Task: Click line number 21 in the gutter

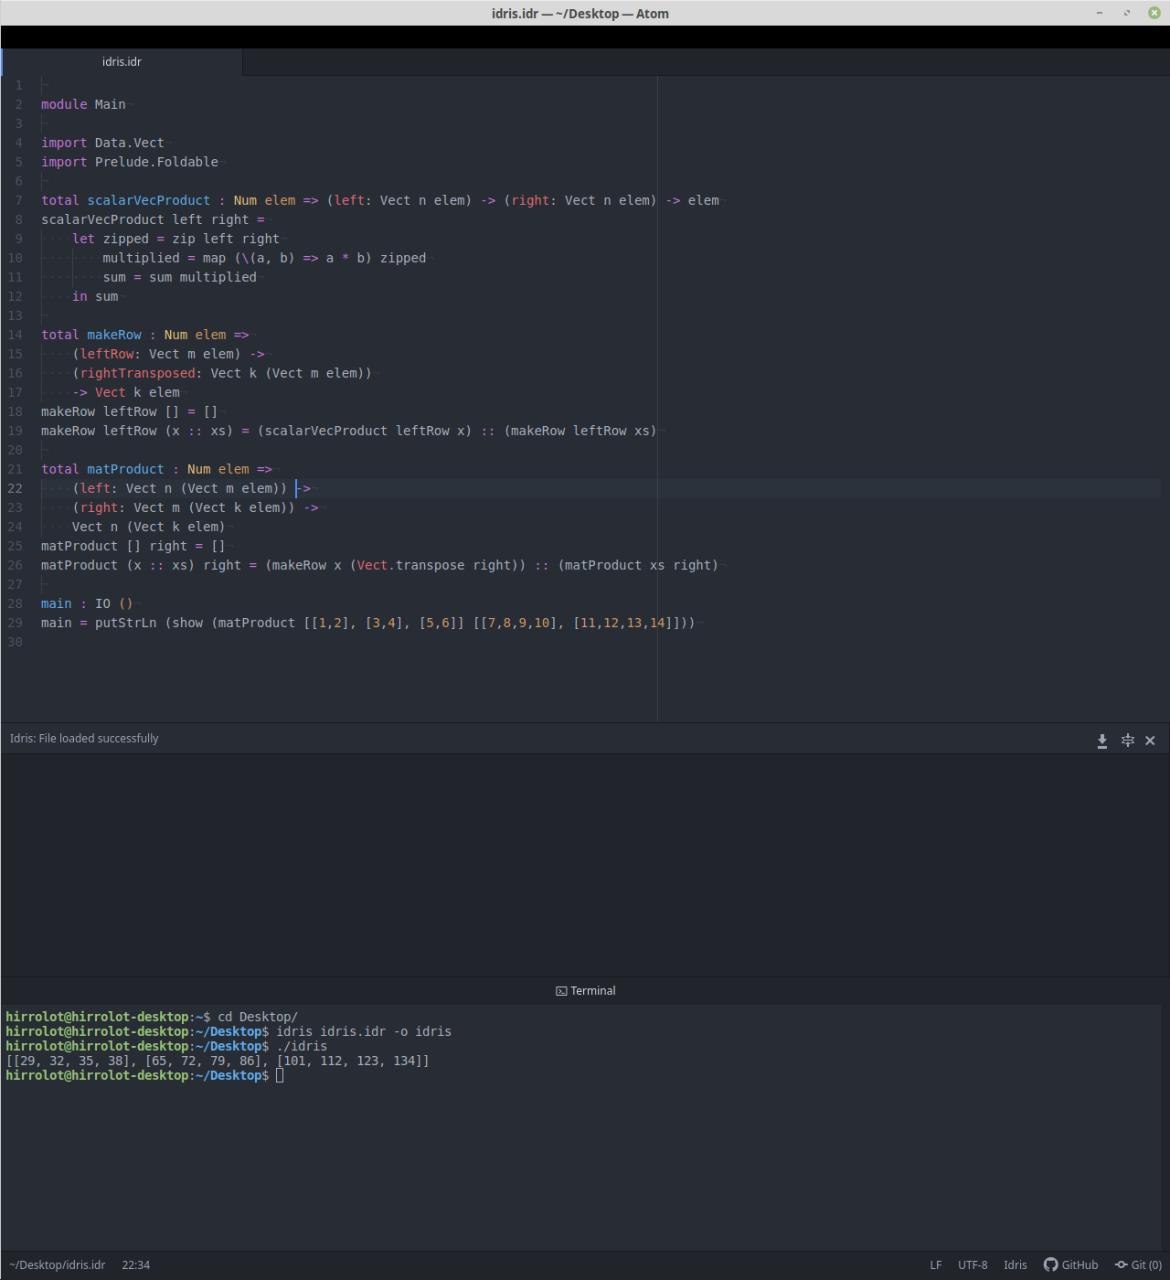Action: pyautogui.click(x=15, y=469)
